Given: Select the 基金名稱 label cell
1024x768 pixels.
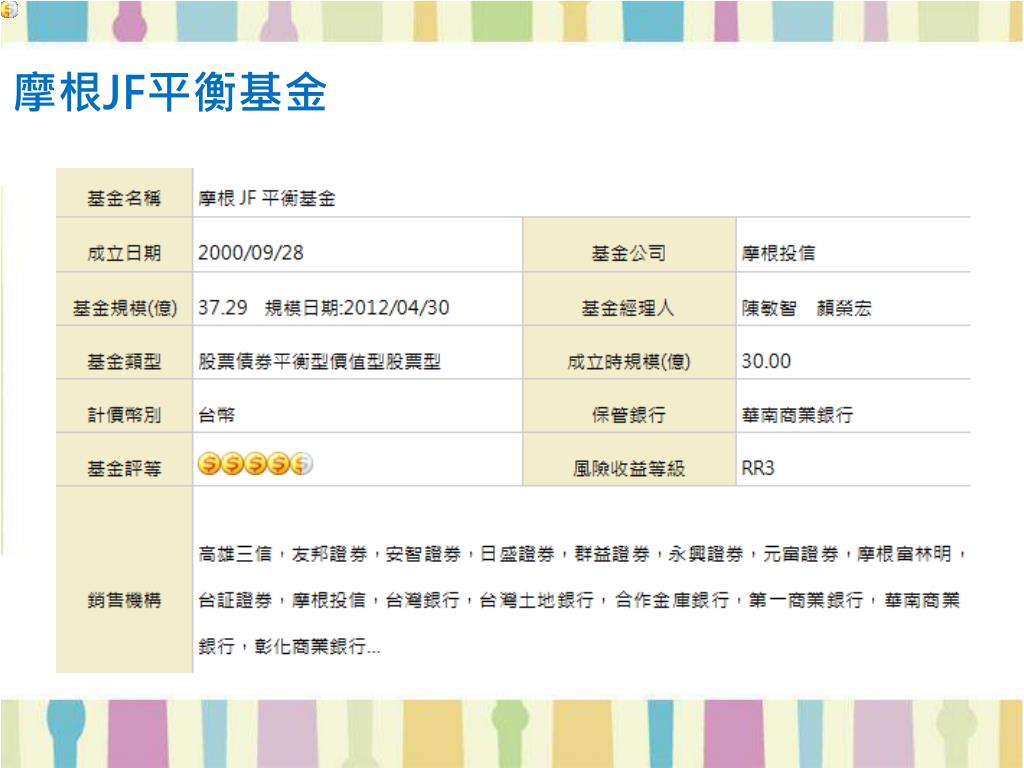Looking at the screenshot, I should 124,193.
